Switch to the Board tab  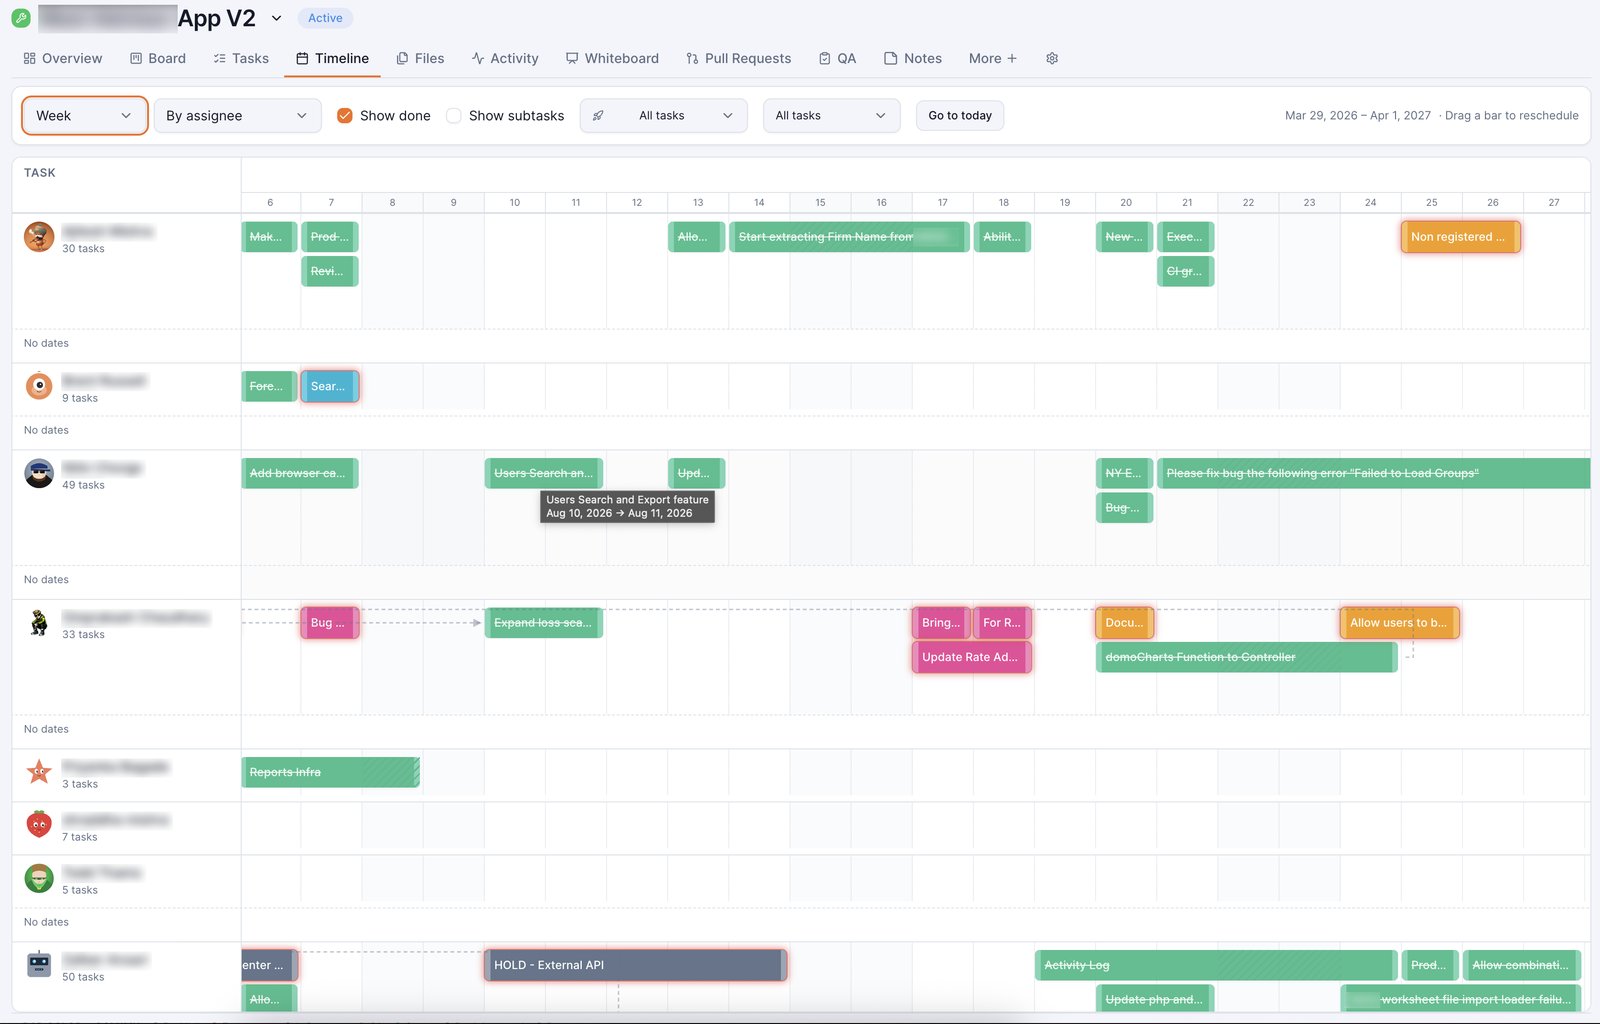[x=158, y=58]
